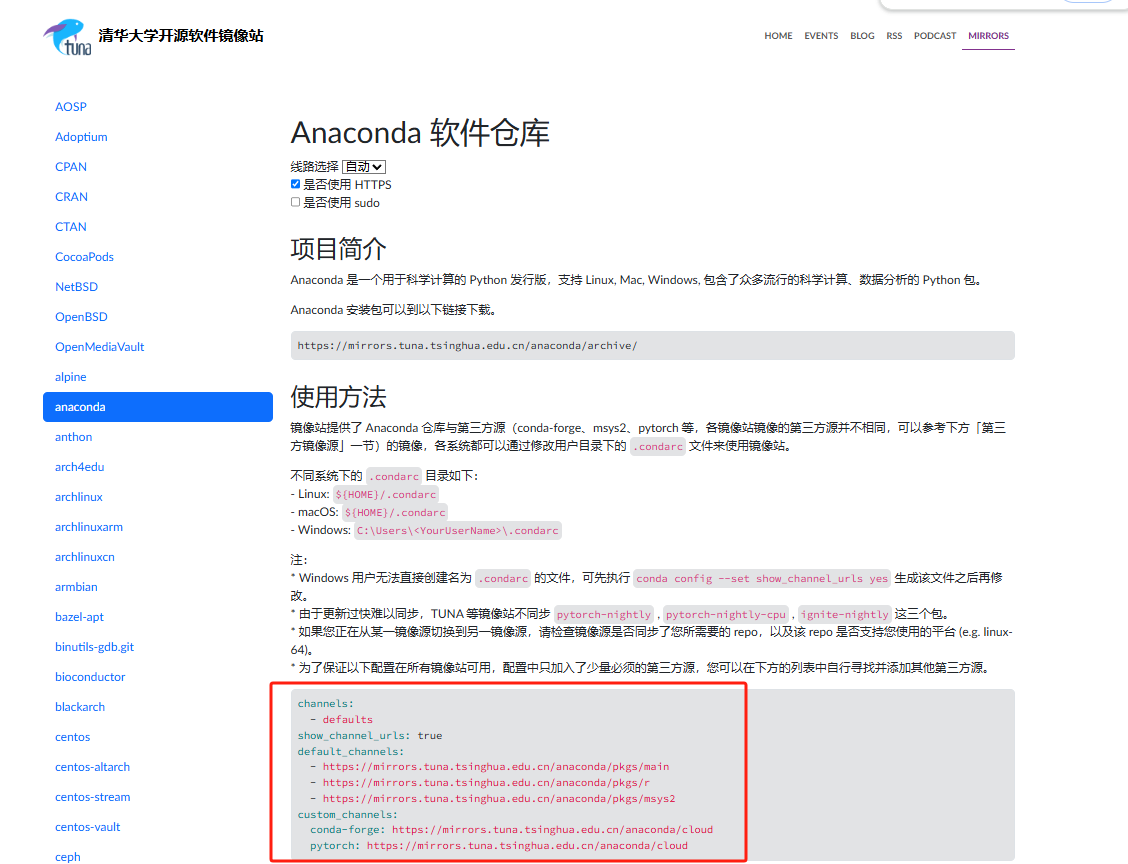Click the Anaconda 软件仓库 page heading

click(x=420, y=134)
